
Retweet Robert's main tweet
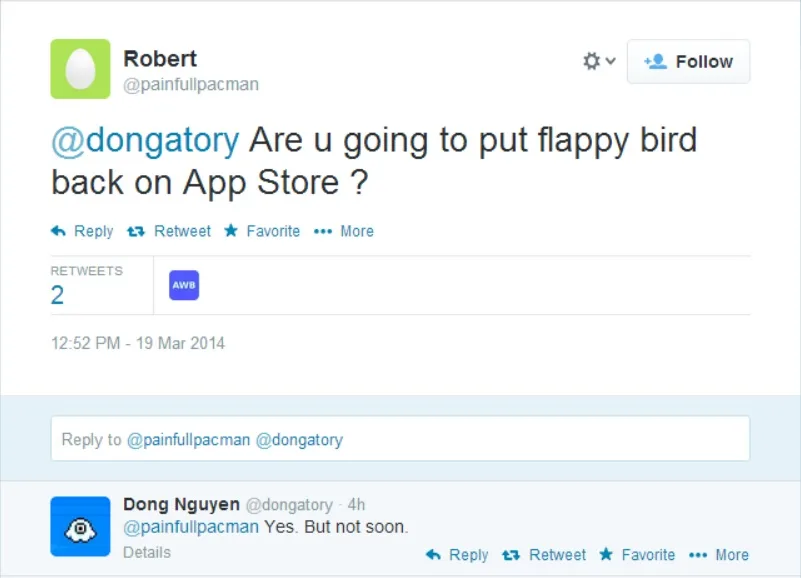tap(169, 231)
